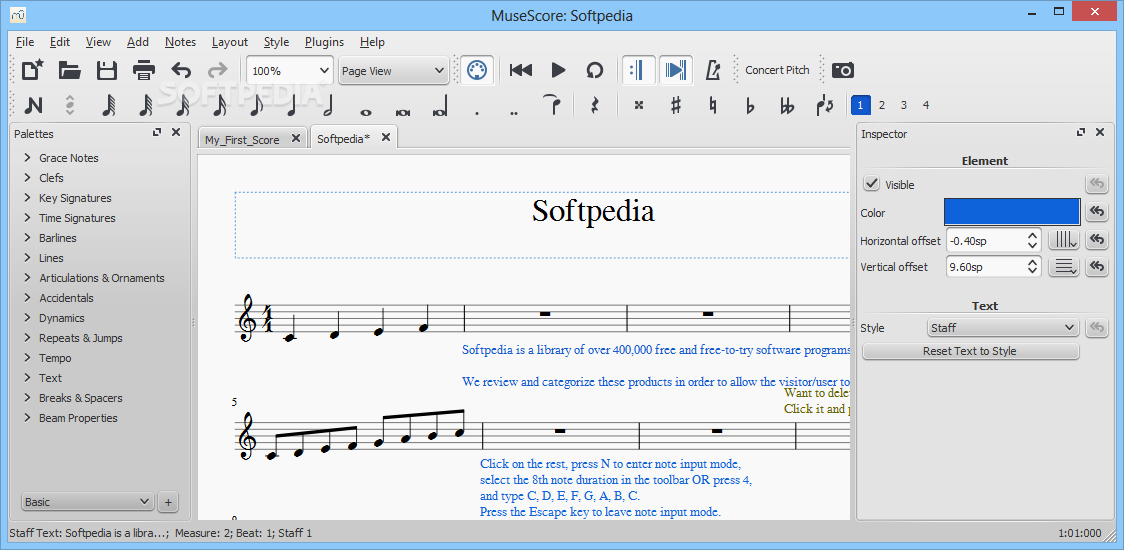Open the Plugins menu
The width and height of the screenshot is (1124, 550).
pyautogui.click(x=324, y=42)
